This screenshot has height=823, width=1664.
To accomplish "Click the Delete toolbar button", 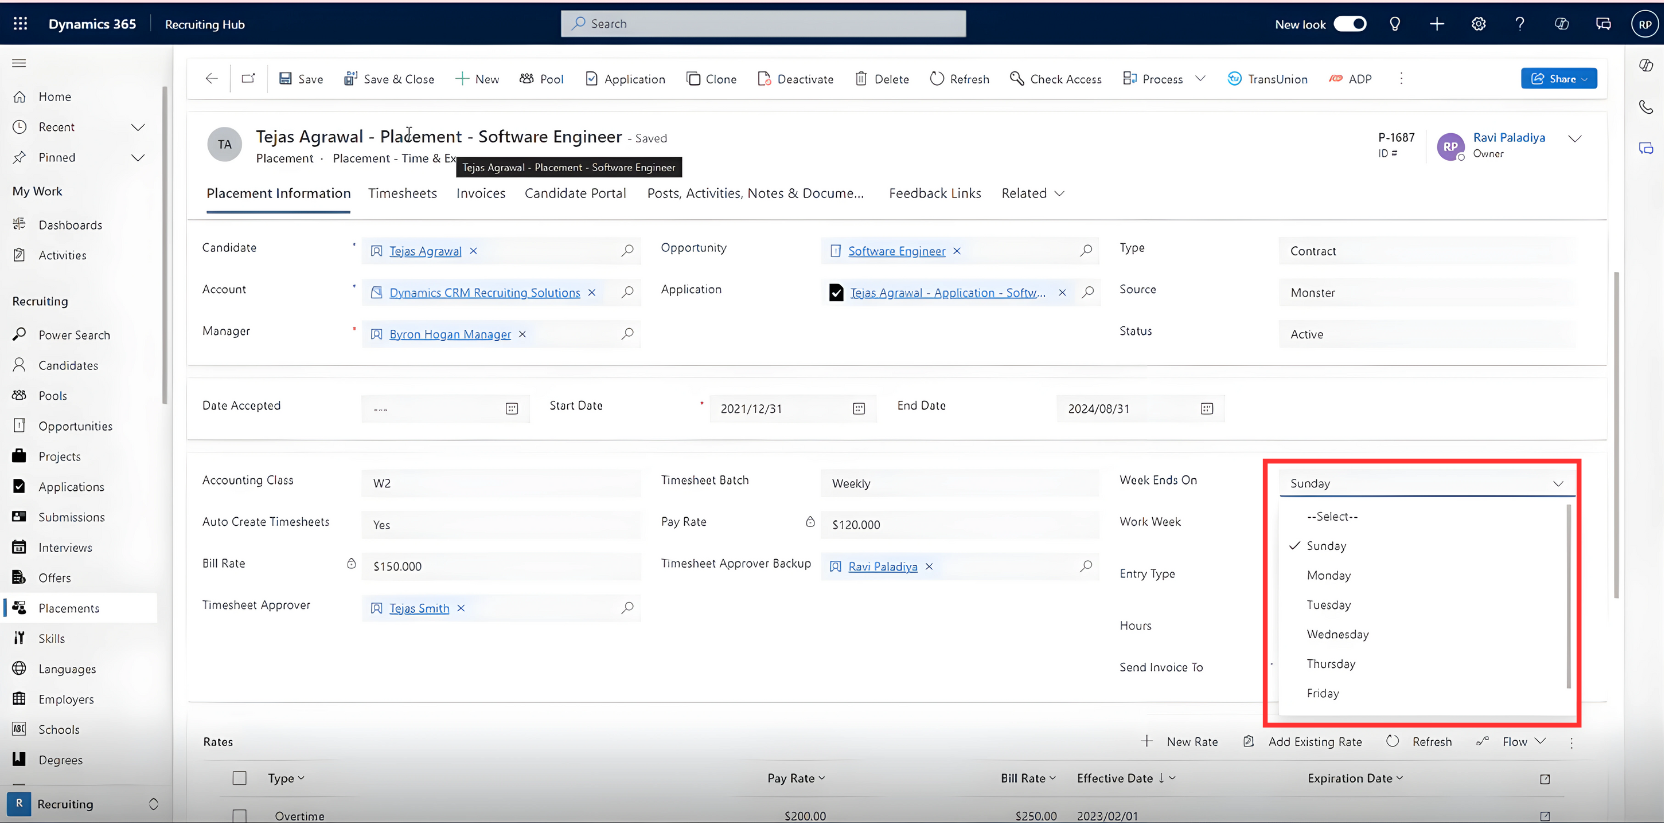I will (x=882, y=79).
